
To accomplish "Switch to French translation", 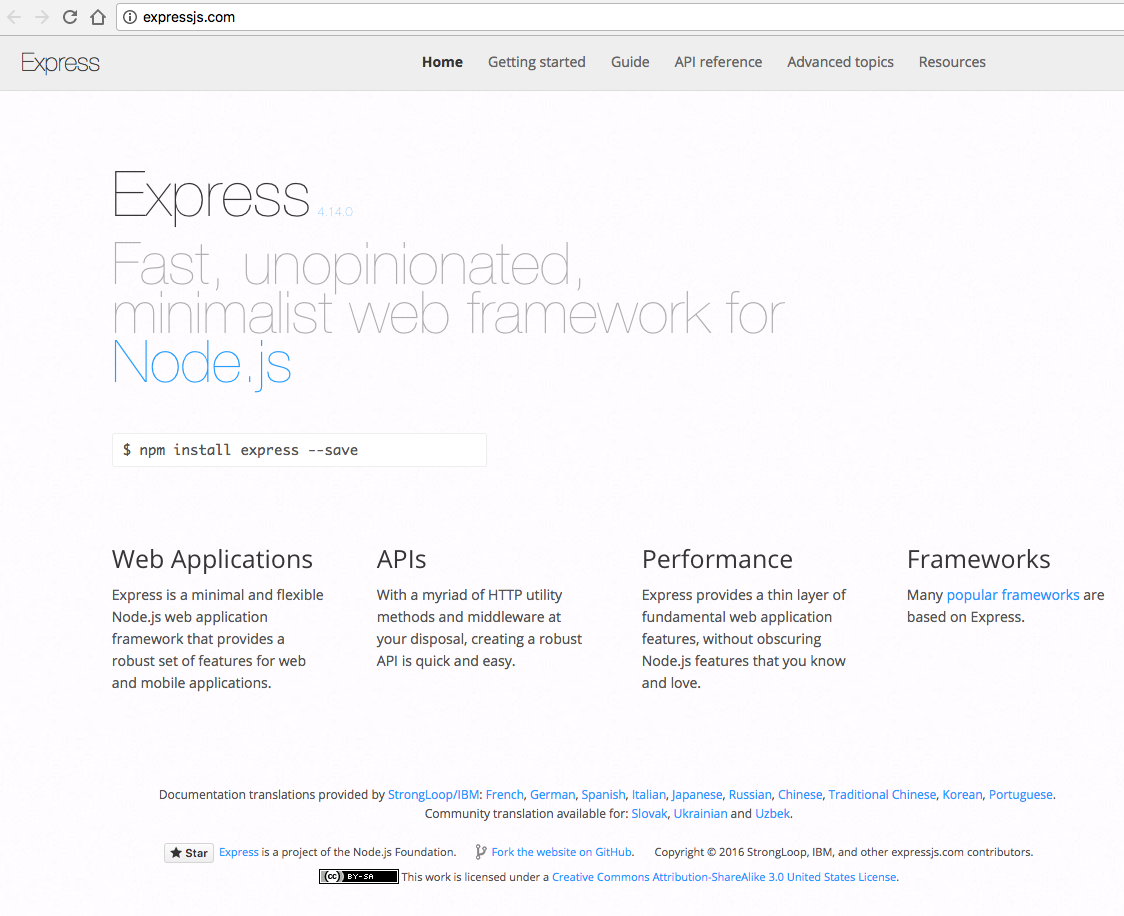I will click(x=505, y=794).
